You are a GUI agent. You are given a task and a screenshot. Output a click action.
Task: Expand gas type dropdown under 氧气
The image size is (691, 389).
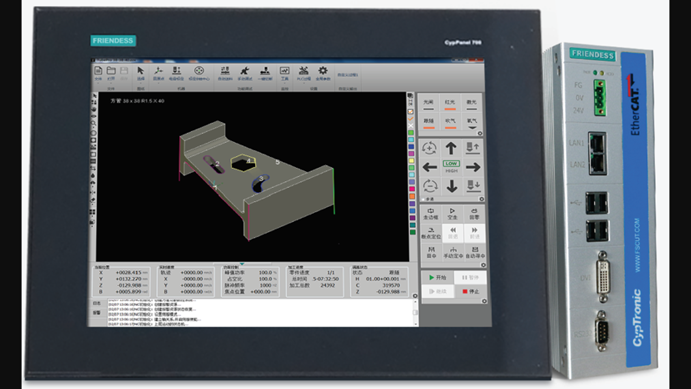472,128
